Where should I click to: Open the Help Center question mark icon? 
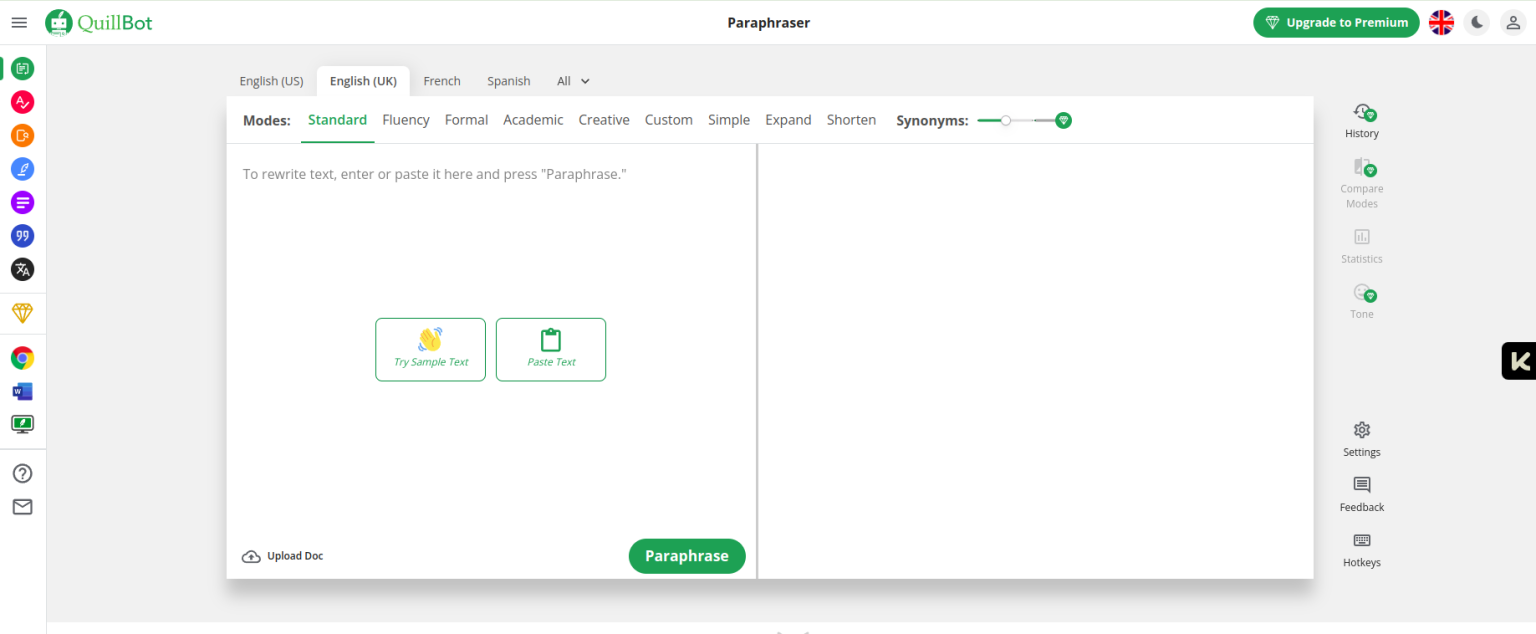pyautogui.click(x=22, y=474)
